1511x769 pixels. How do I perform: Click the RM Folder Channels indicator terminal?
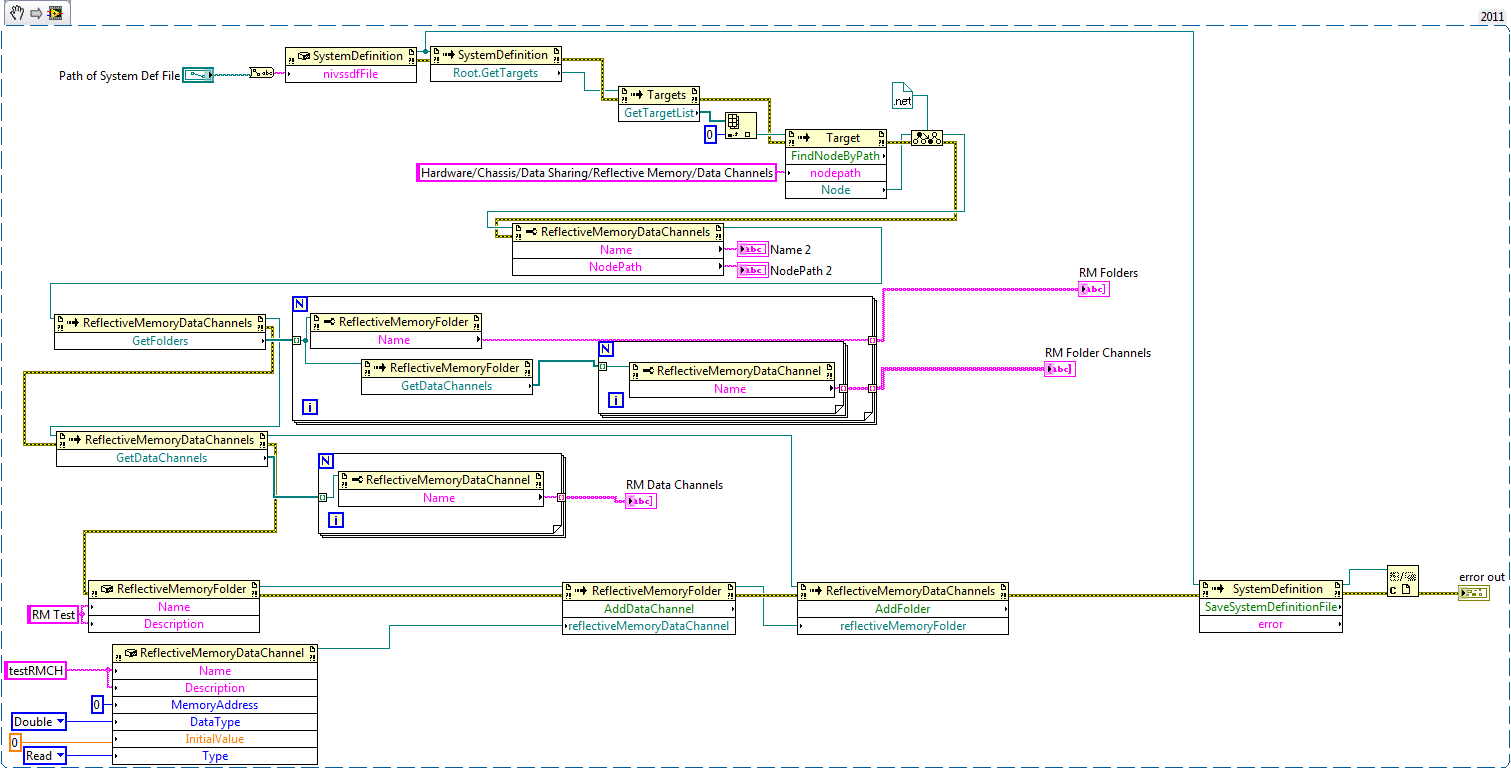1059,369
